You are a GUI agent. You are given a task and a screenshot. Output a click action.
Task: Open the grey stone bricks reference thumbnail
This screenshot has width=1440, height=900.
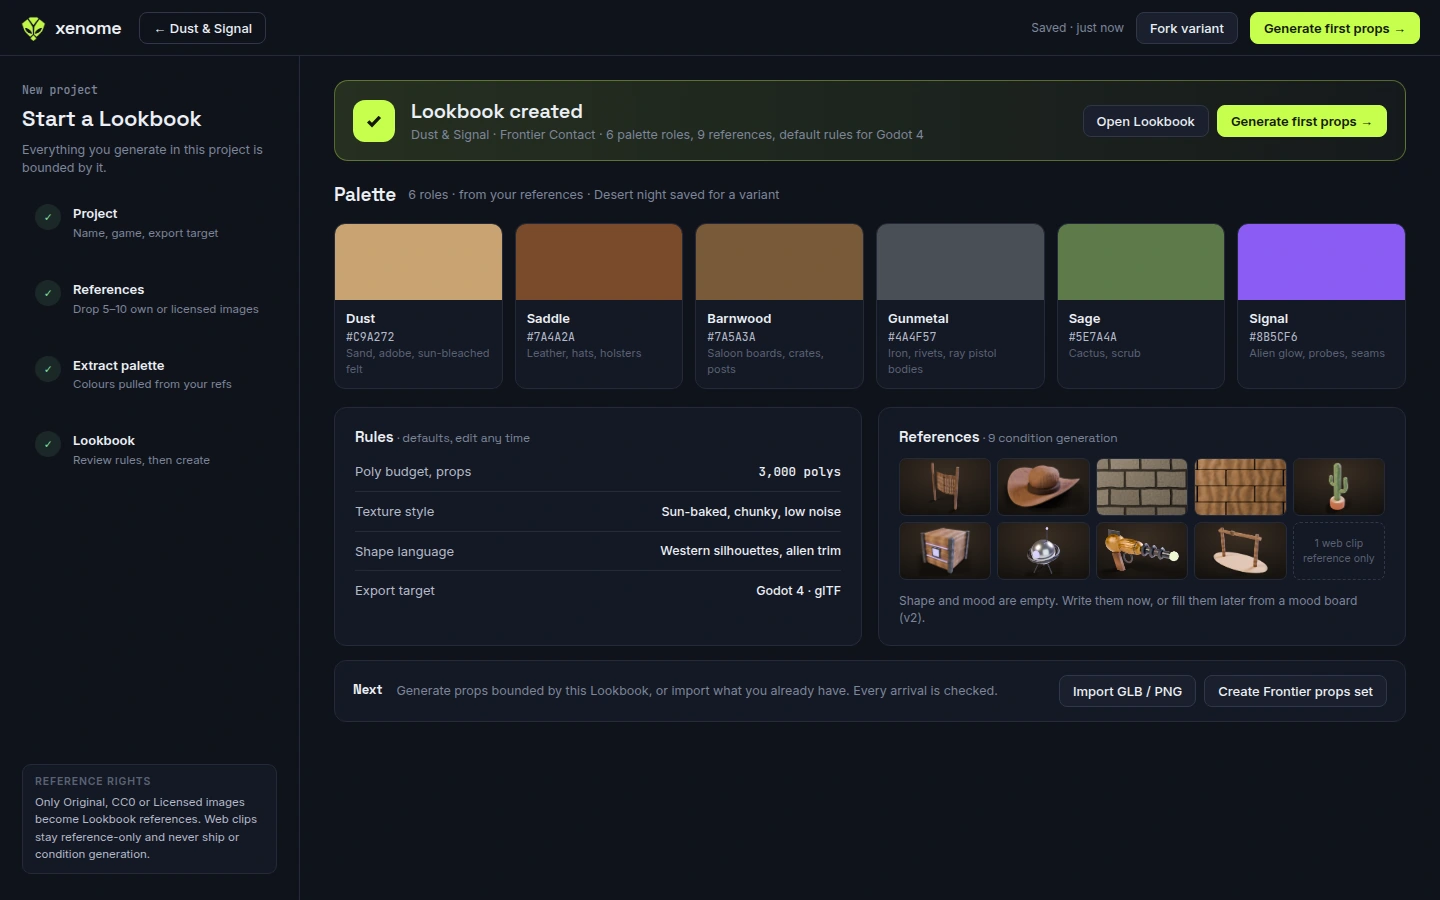coord(1142,487)
